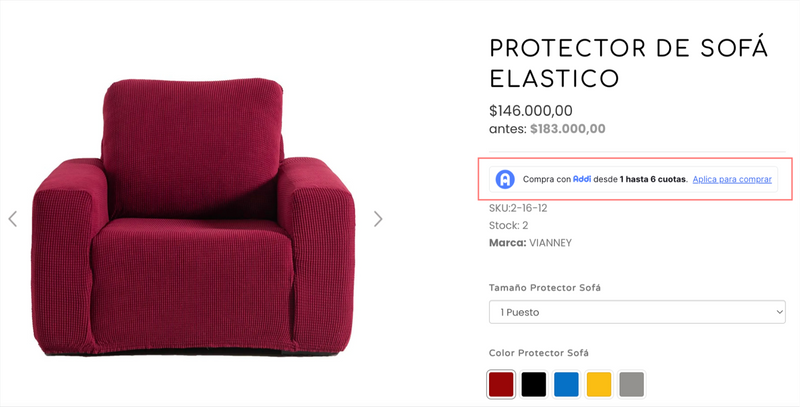800x407 pixels.
Task: Click the blue Addi brand wordmark
Action: (582, 179)
